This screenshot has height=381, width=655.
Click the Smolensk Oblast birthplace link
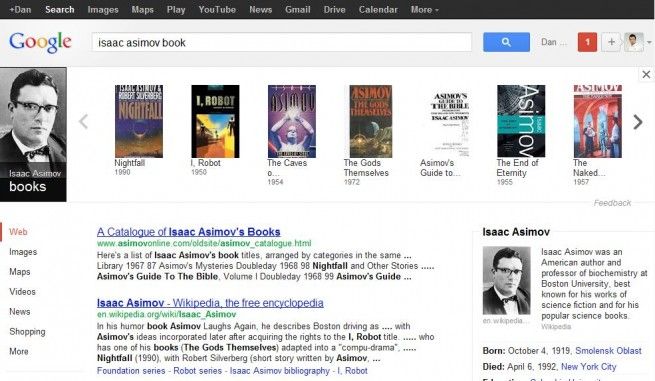608,351
